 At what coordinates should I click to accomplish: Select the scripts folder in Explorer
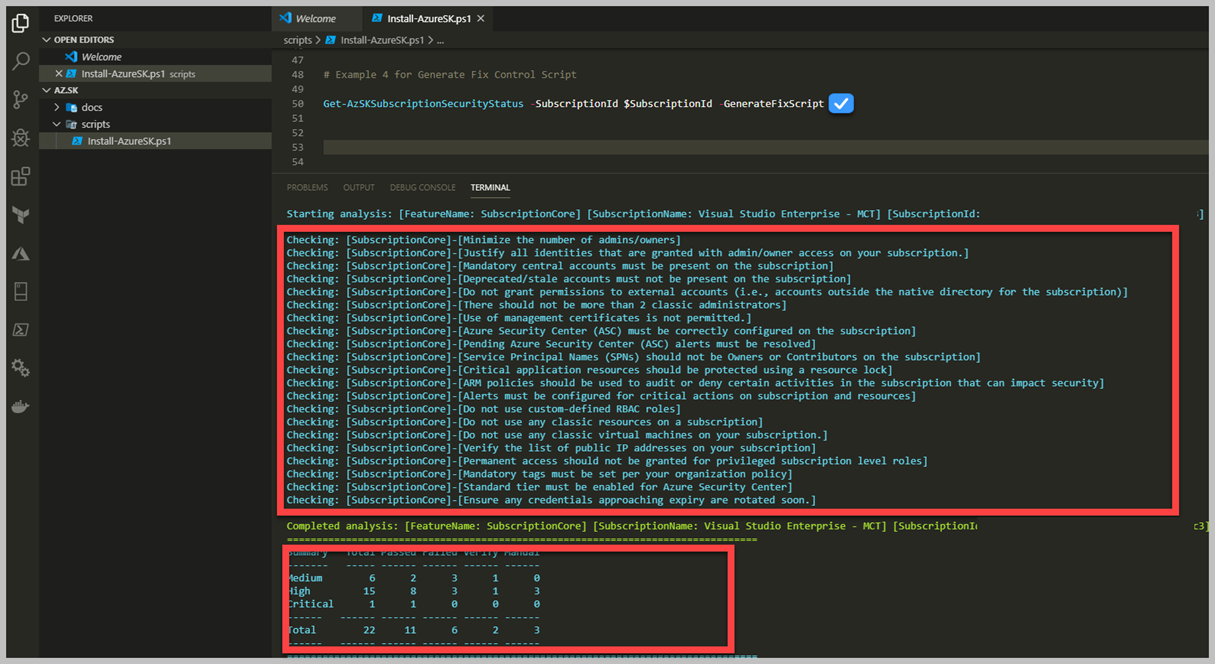click(155, 124)
